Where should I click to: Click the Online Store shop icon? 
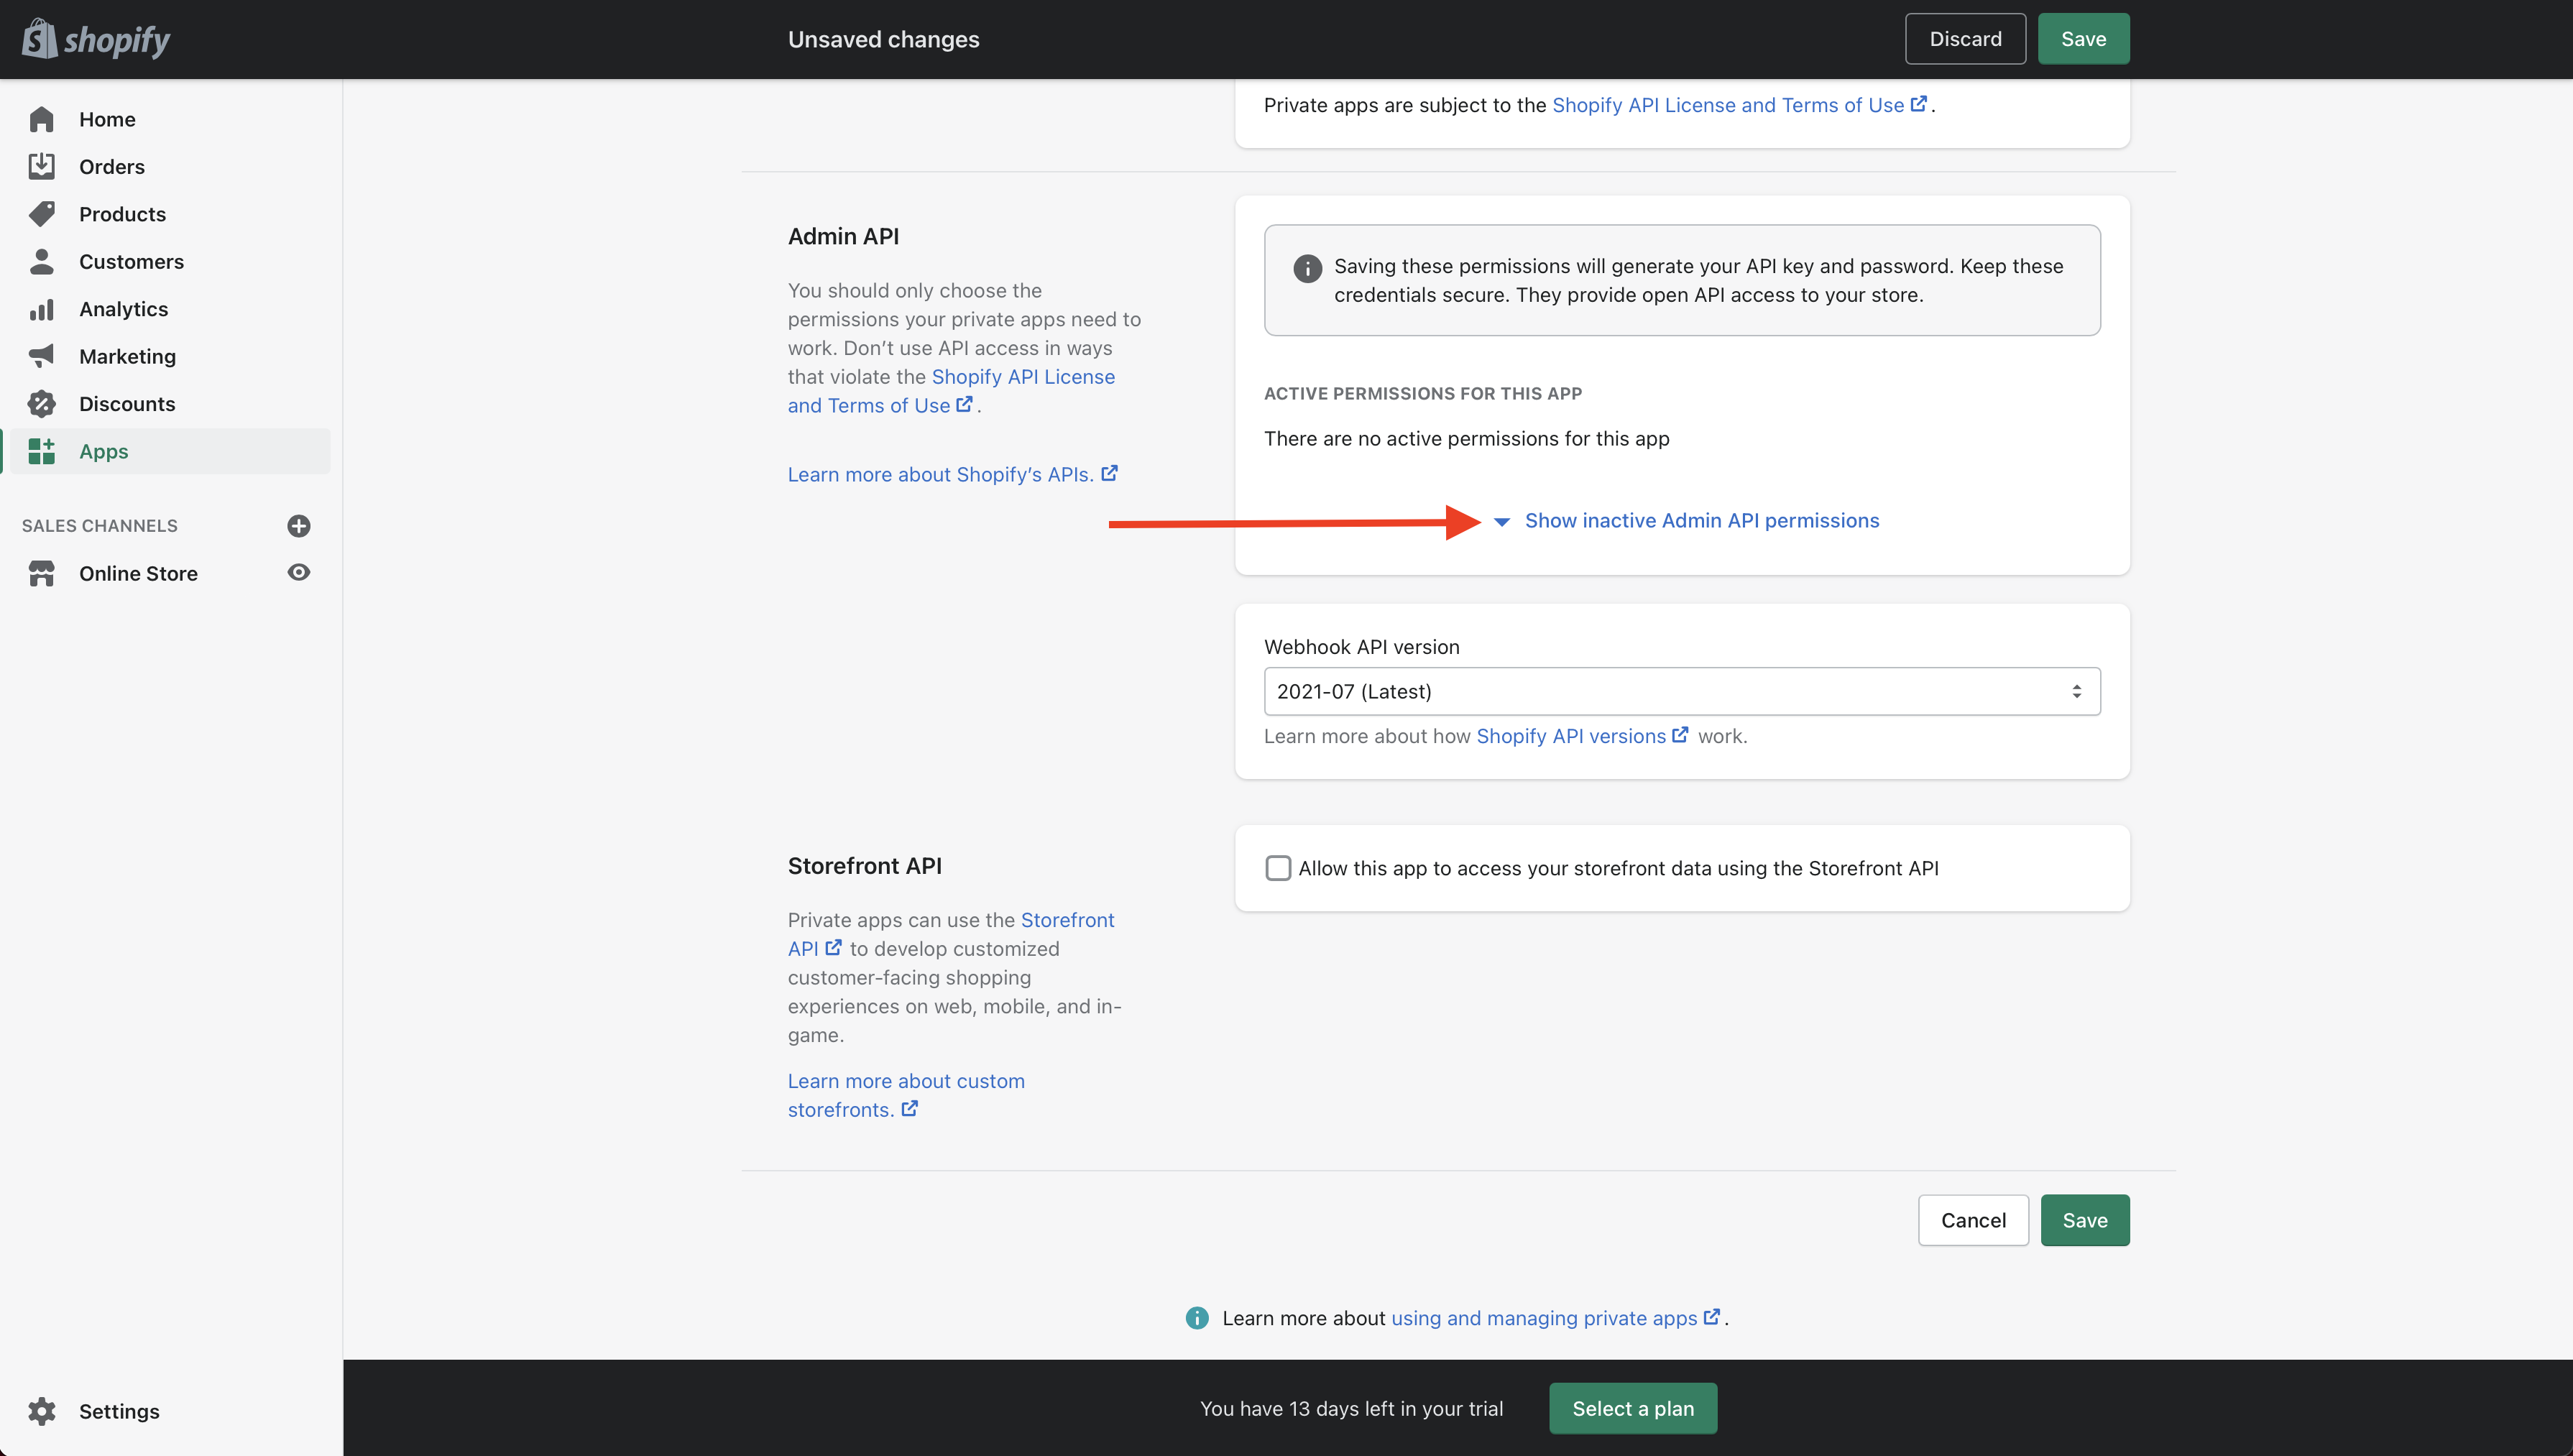coord(42,573)
